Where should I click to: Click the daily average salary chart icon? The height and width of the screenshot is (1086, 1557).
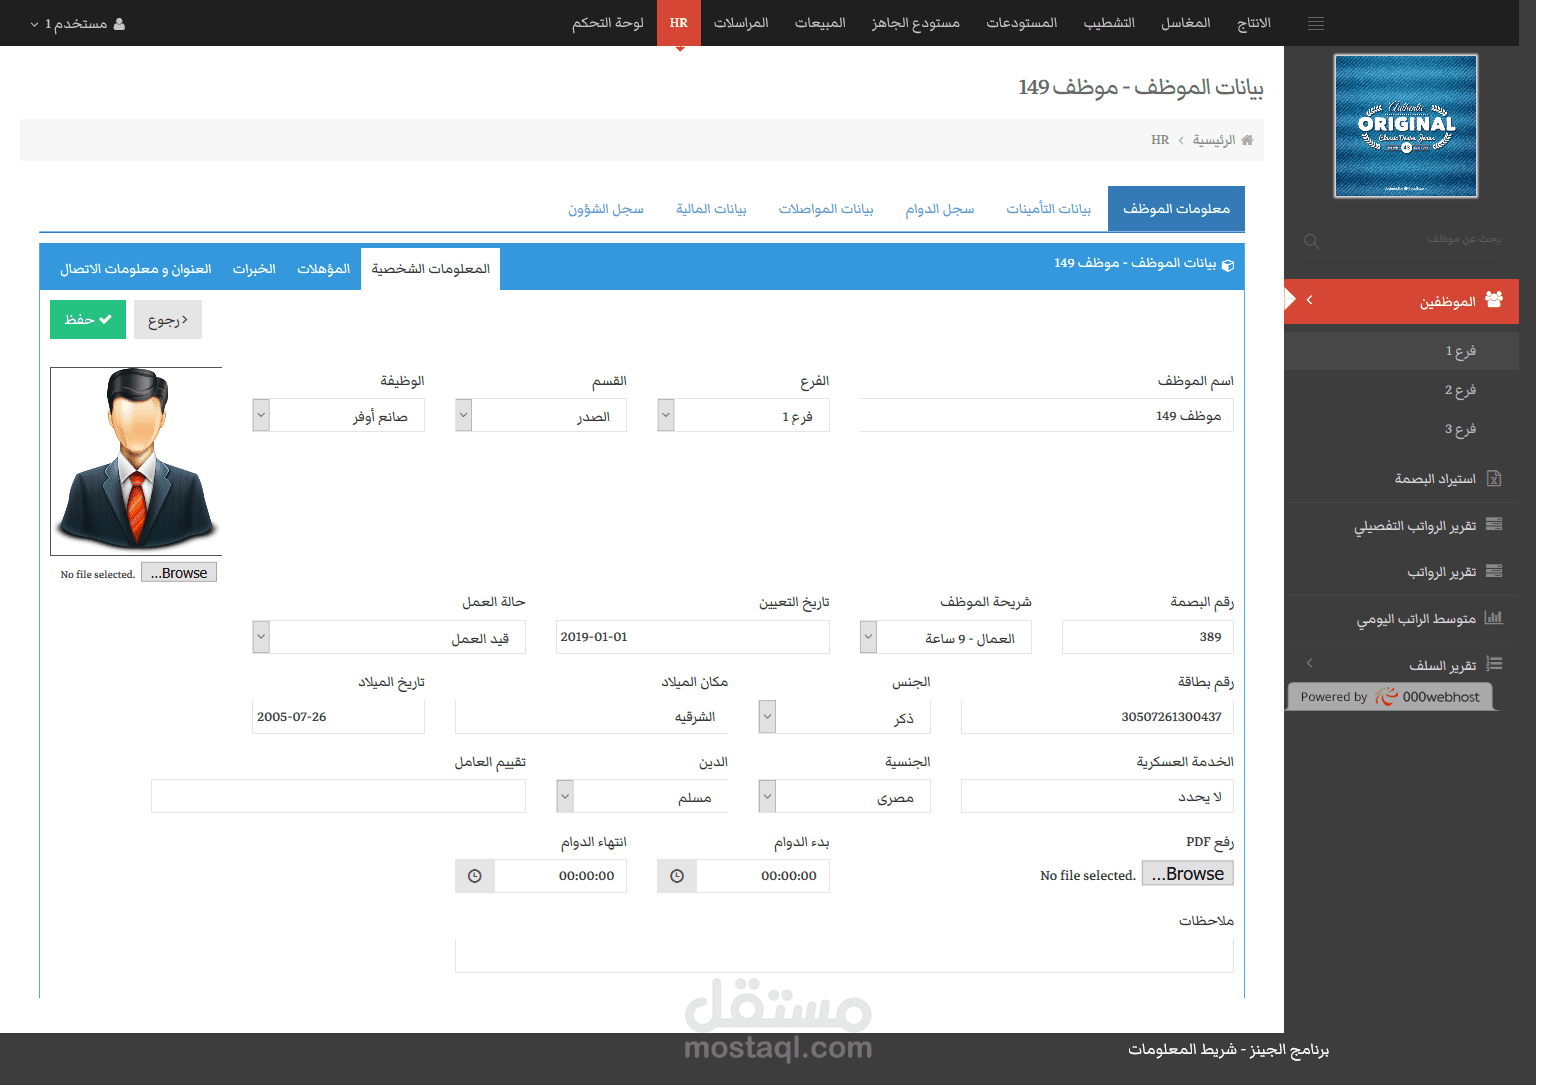1494,618
